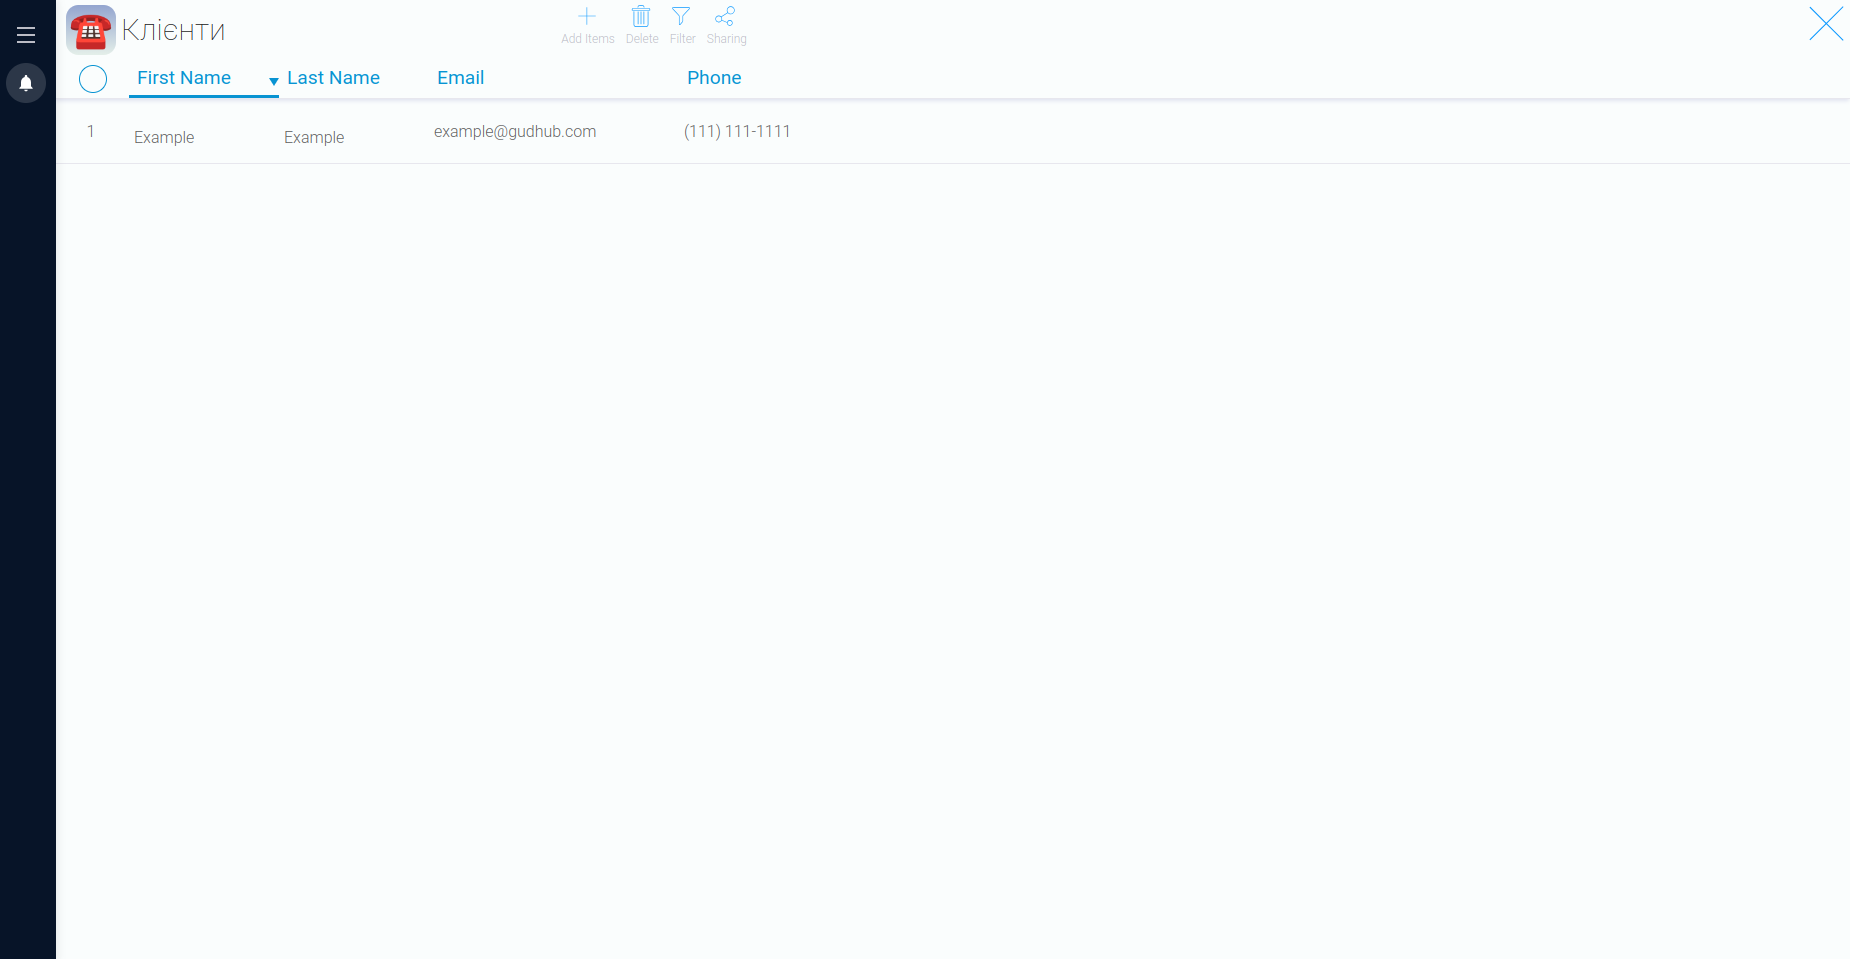Toggle the select-all circle checkbox

click(x=93, y=79)
